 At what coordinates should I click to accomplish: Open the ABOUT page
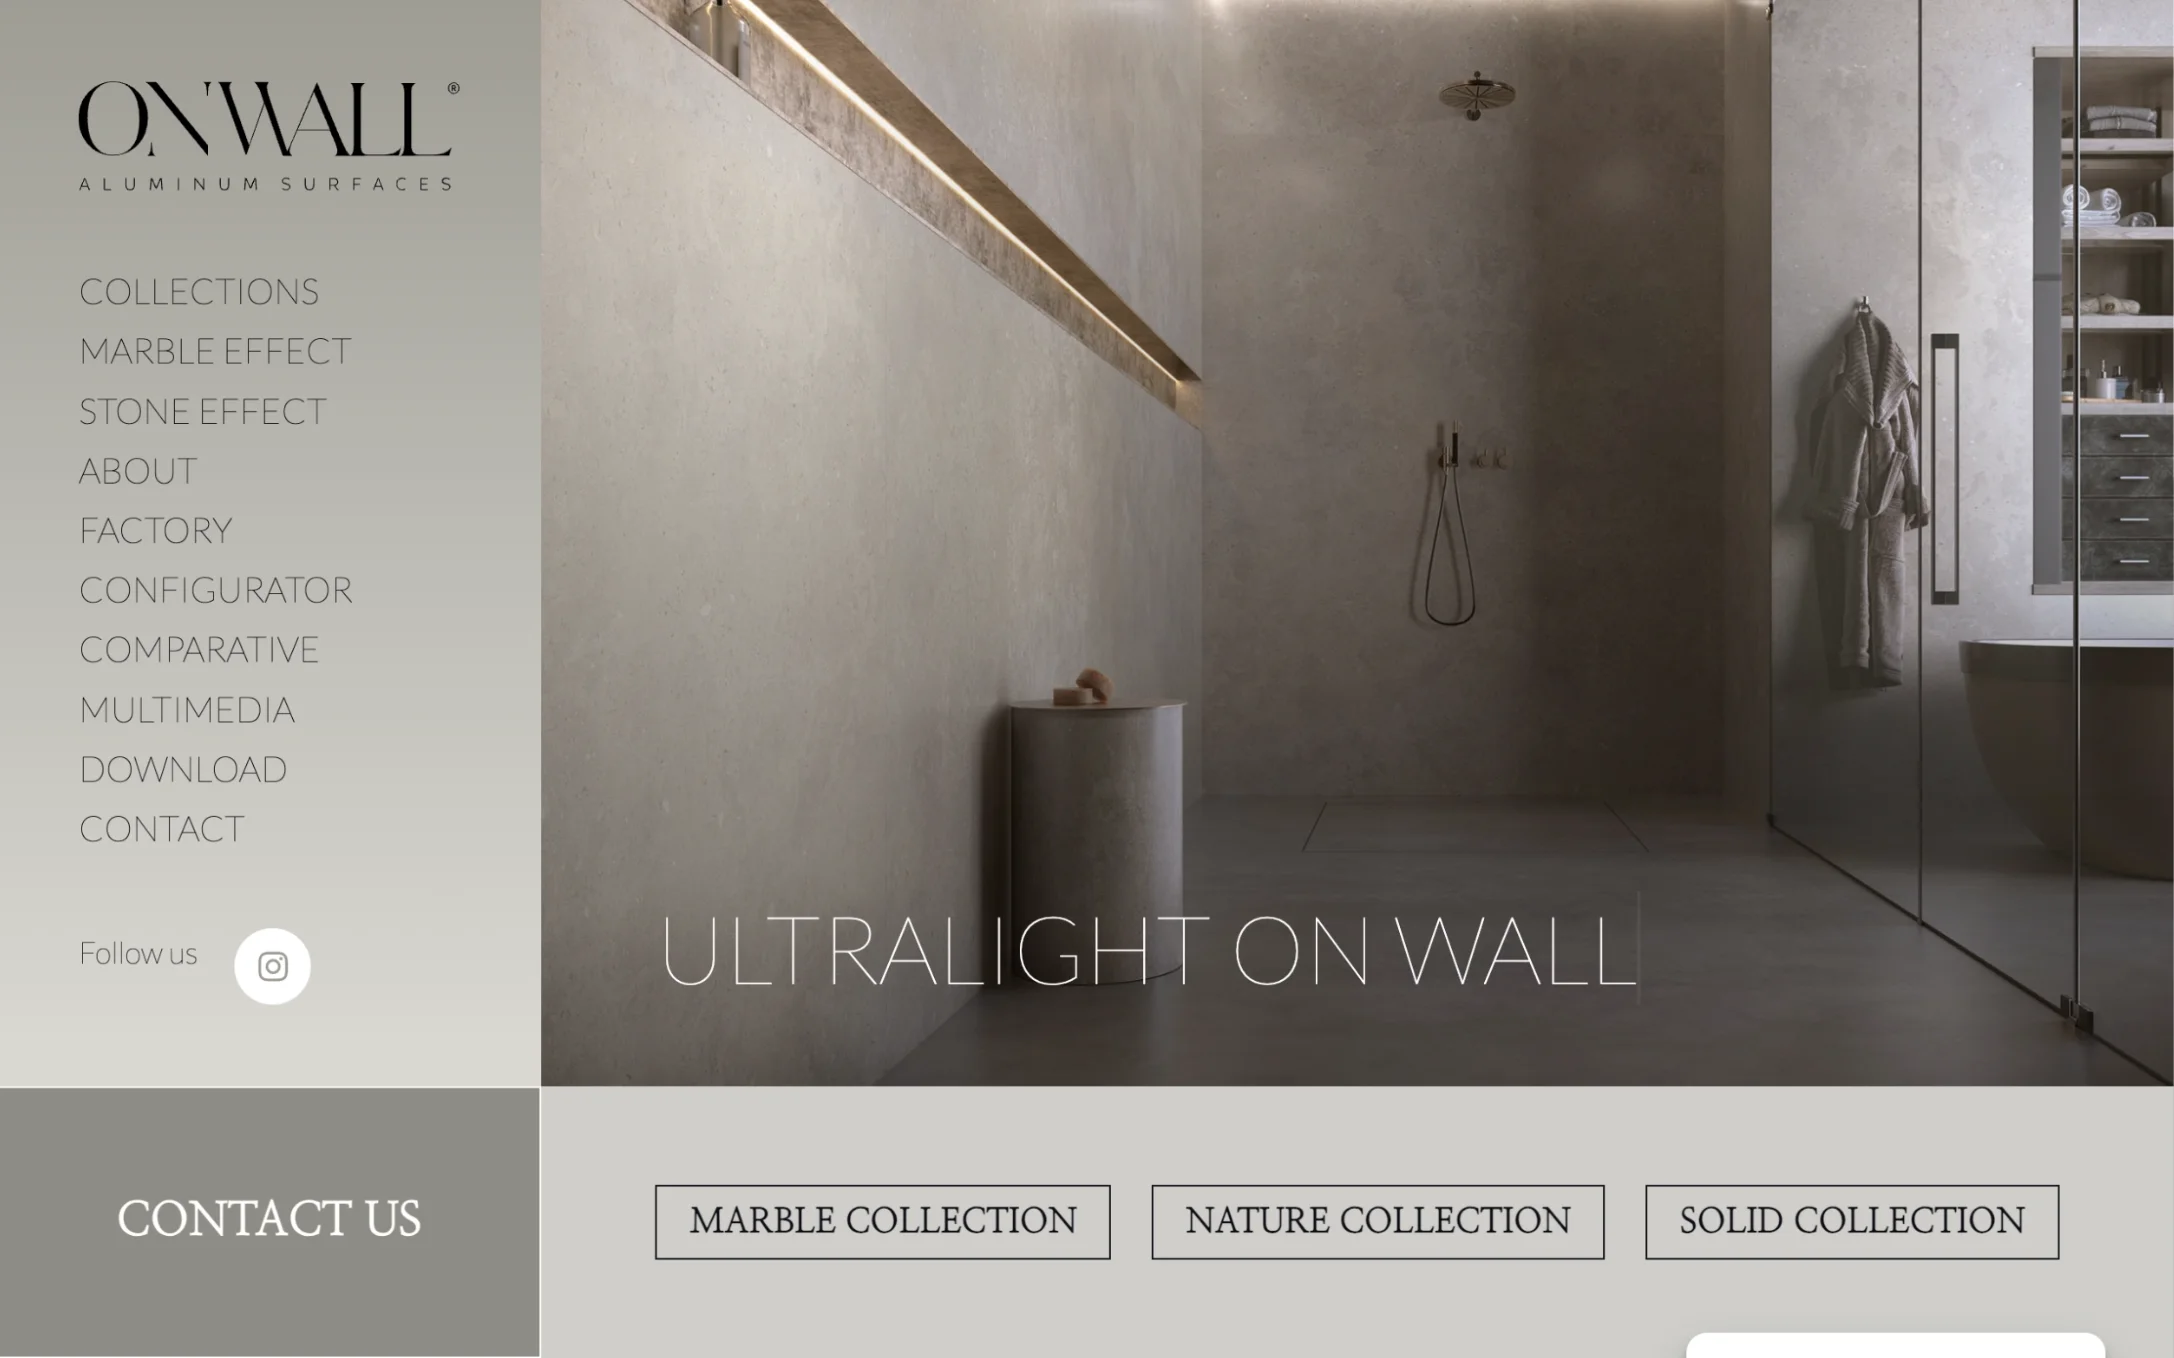click(x=138, y=471)
